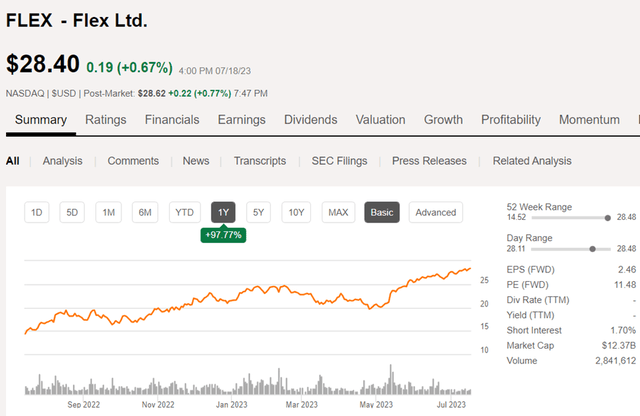The width and height of the screenshot is (640, 416).
Task: Click the Div Rate (TTM) label
Action: click(538, 300)
